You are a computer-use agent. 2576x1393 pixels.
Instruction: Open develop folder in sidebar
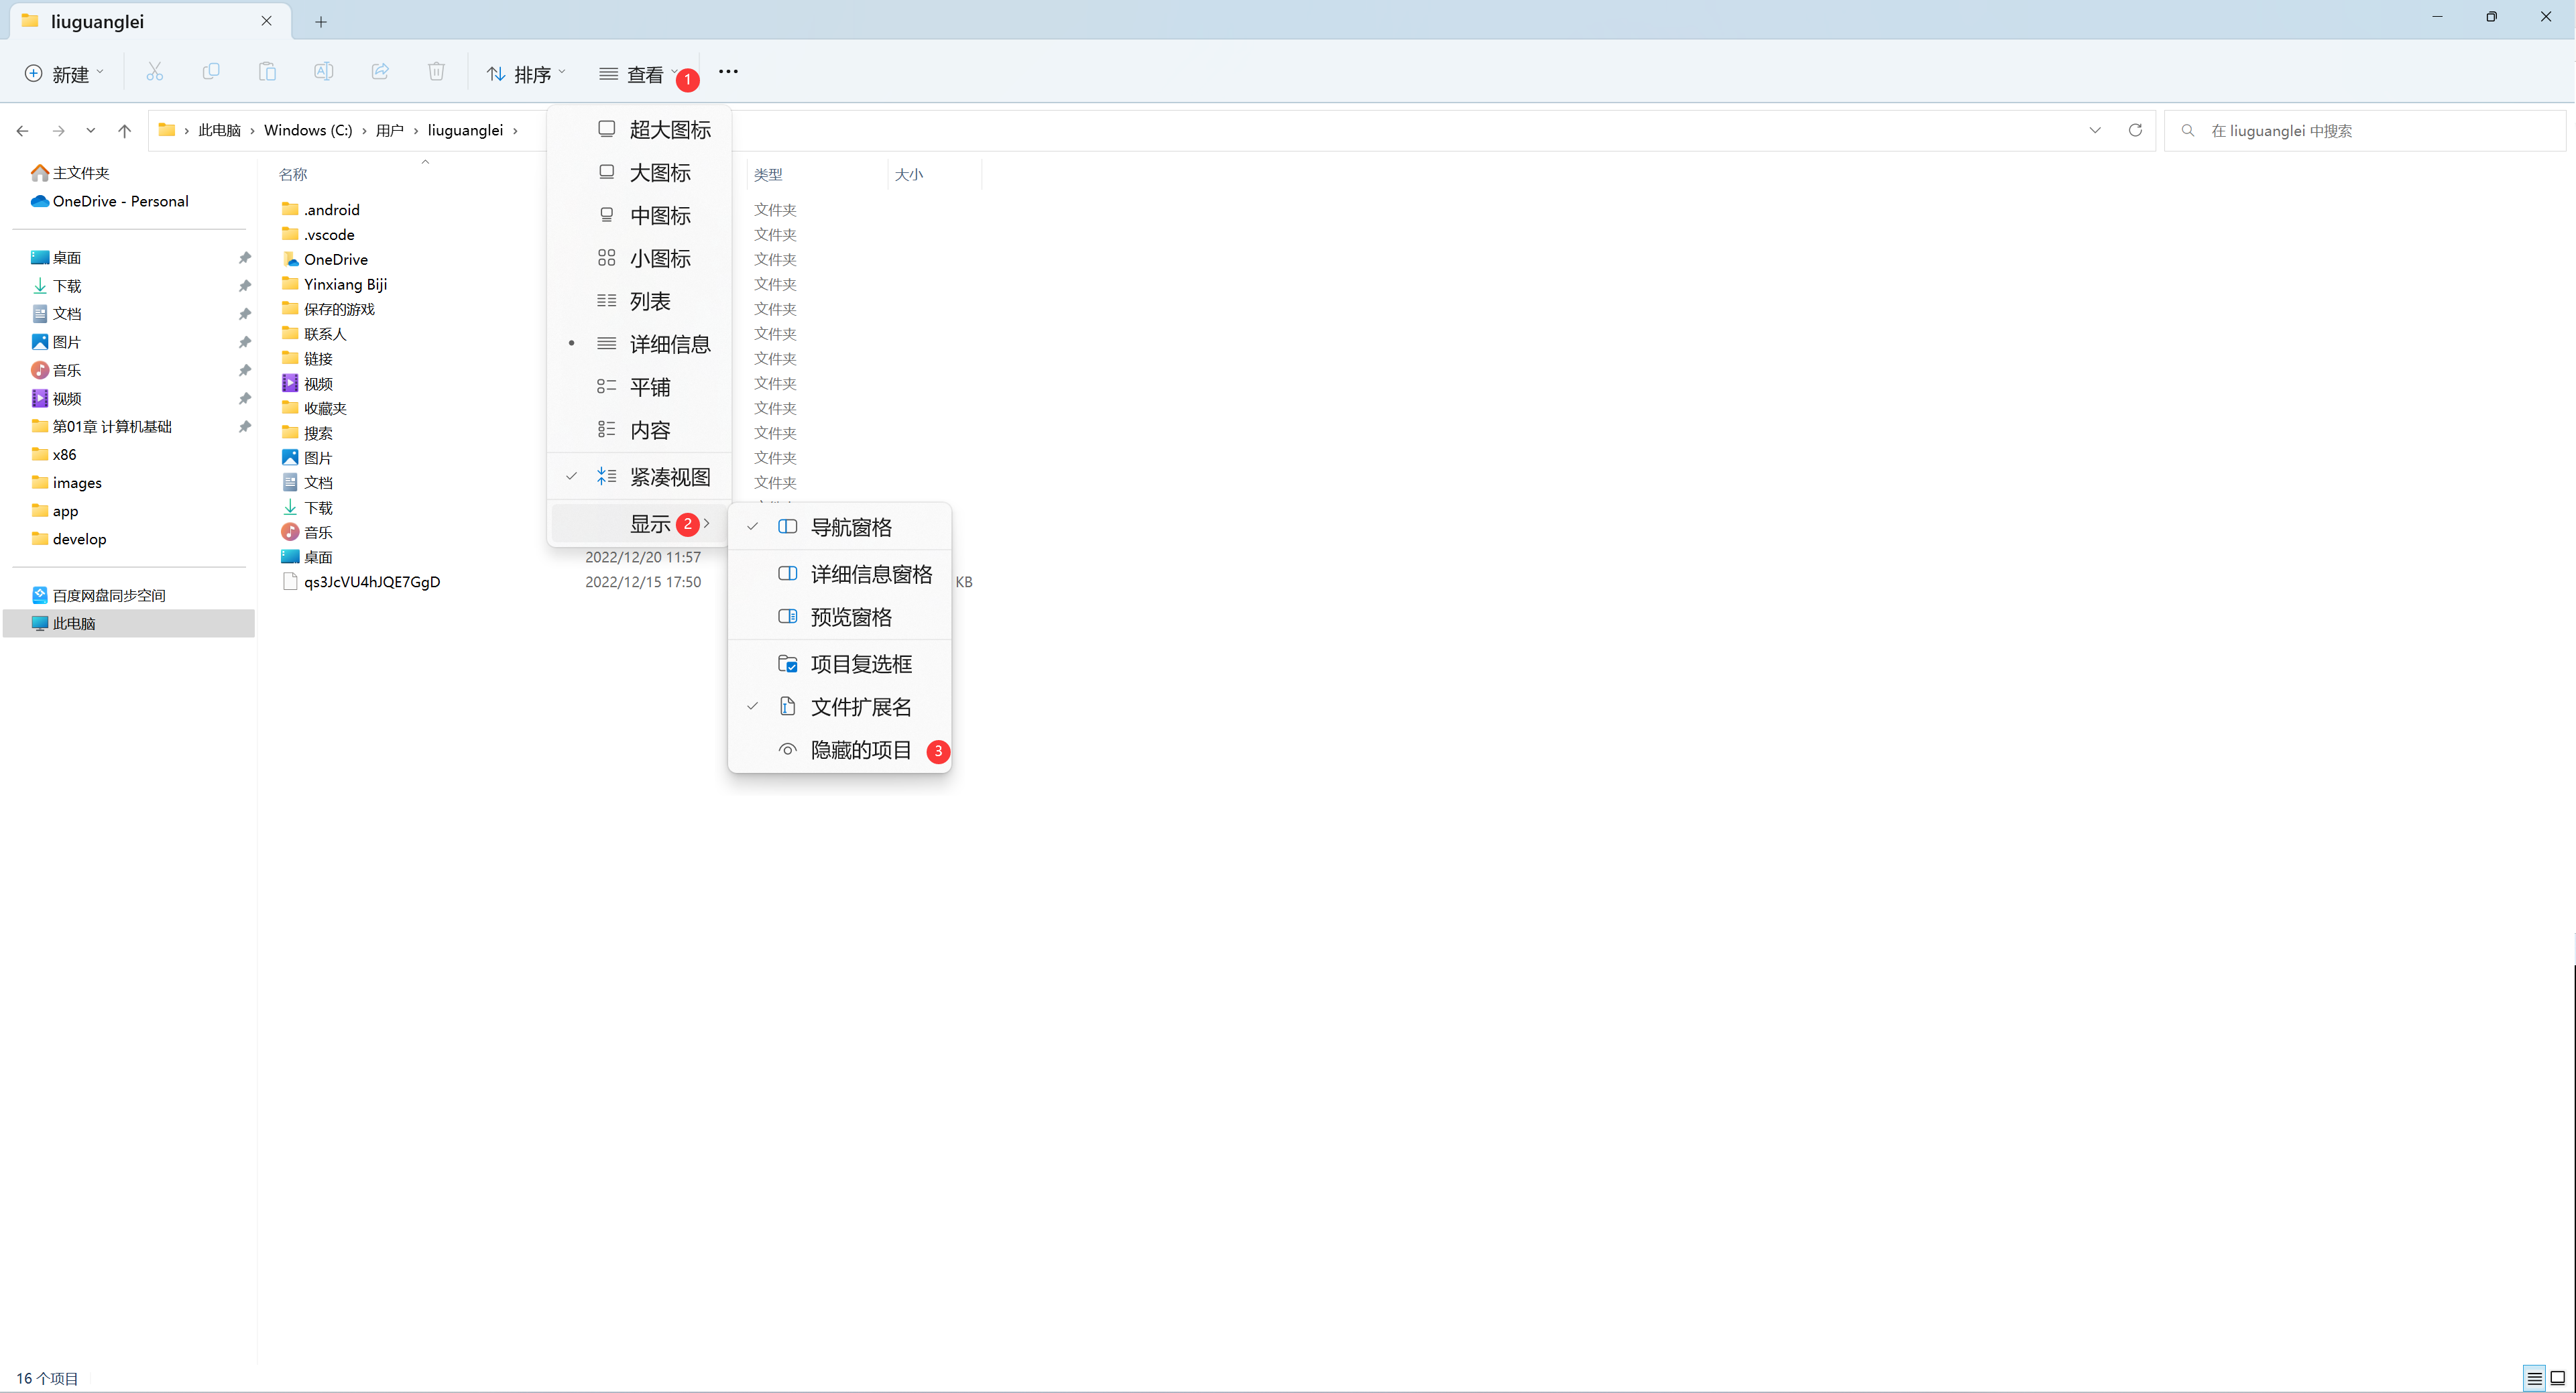(x=69, y=539)
